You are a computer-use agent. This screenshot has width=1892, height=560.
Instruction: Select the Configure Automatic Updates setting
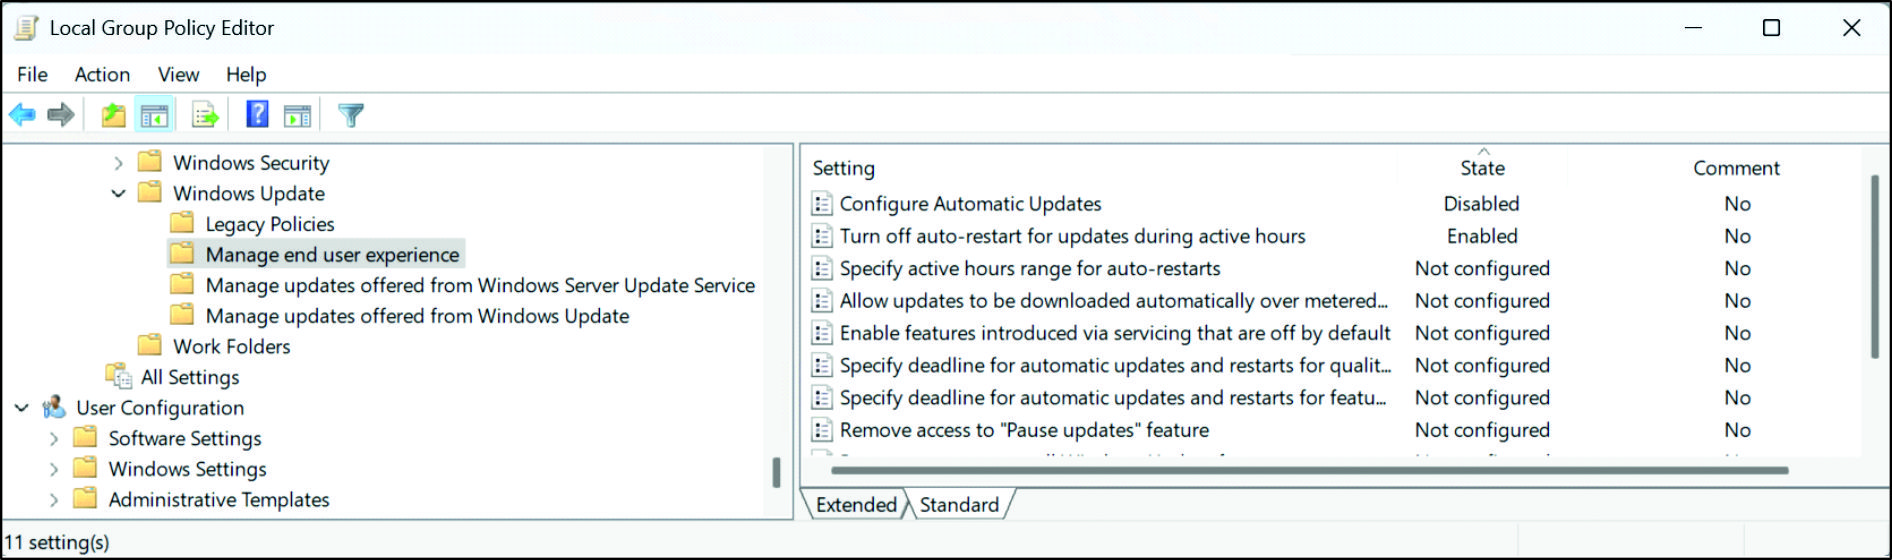[970, 204]
